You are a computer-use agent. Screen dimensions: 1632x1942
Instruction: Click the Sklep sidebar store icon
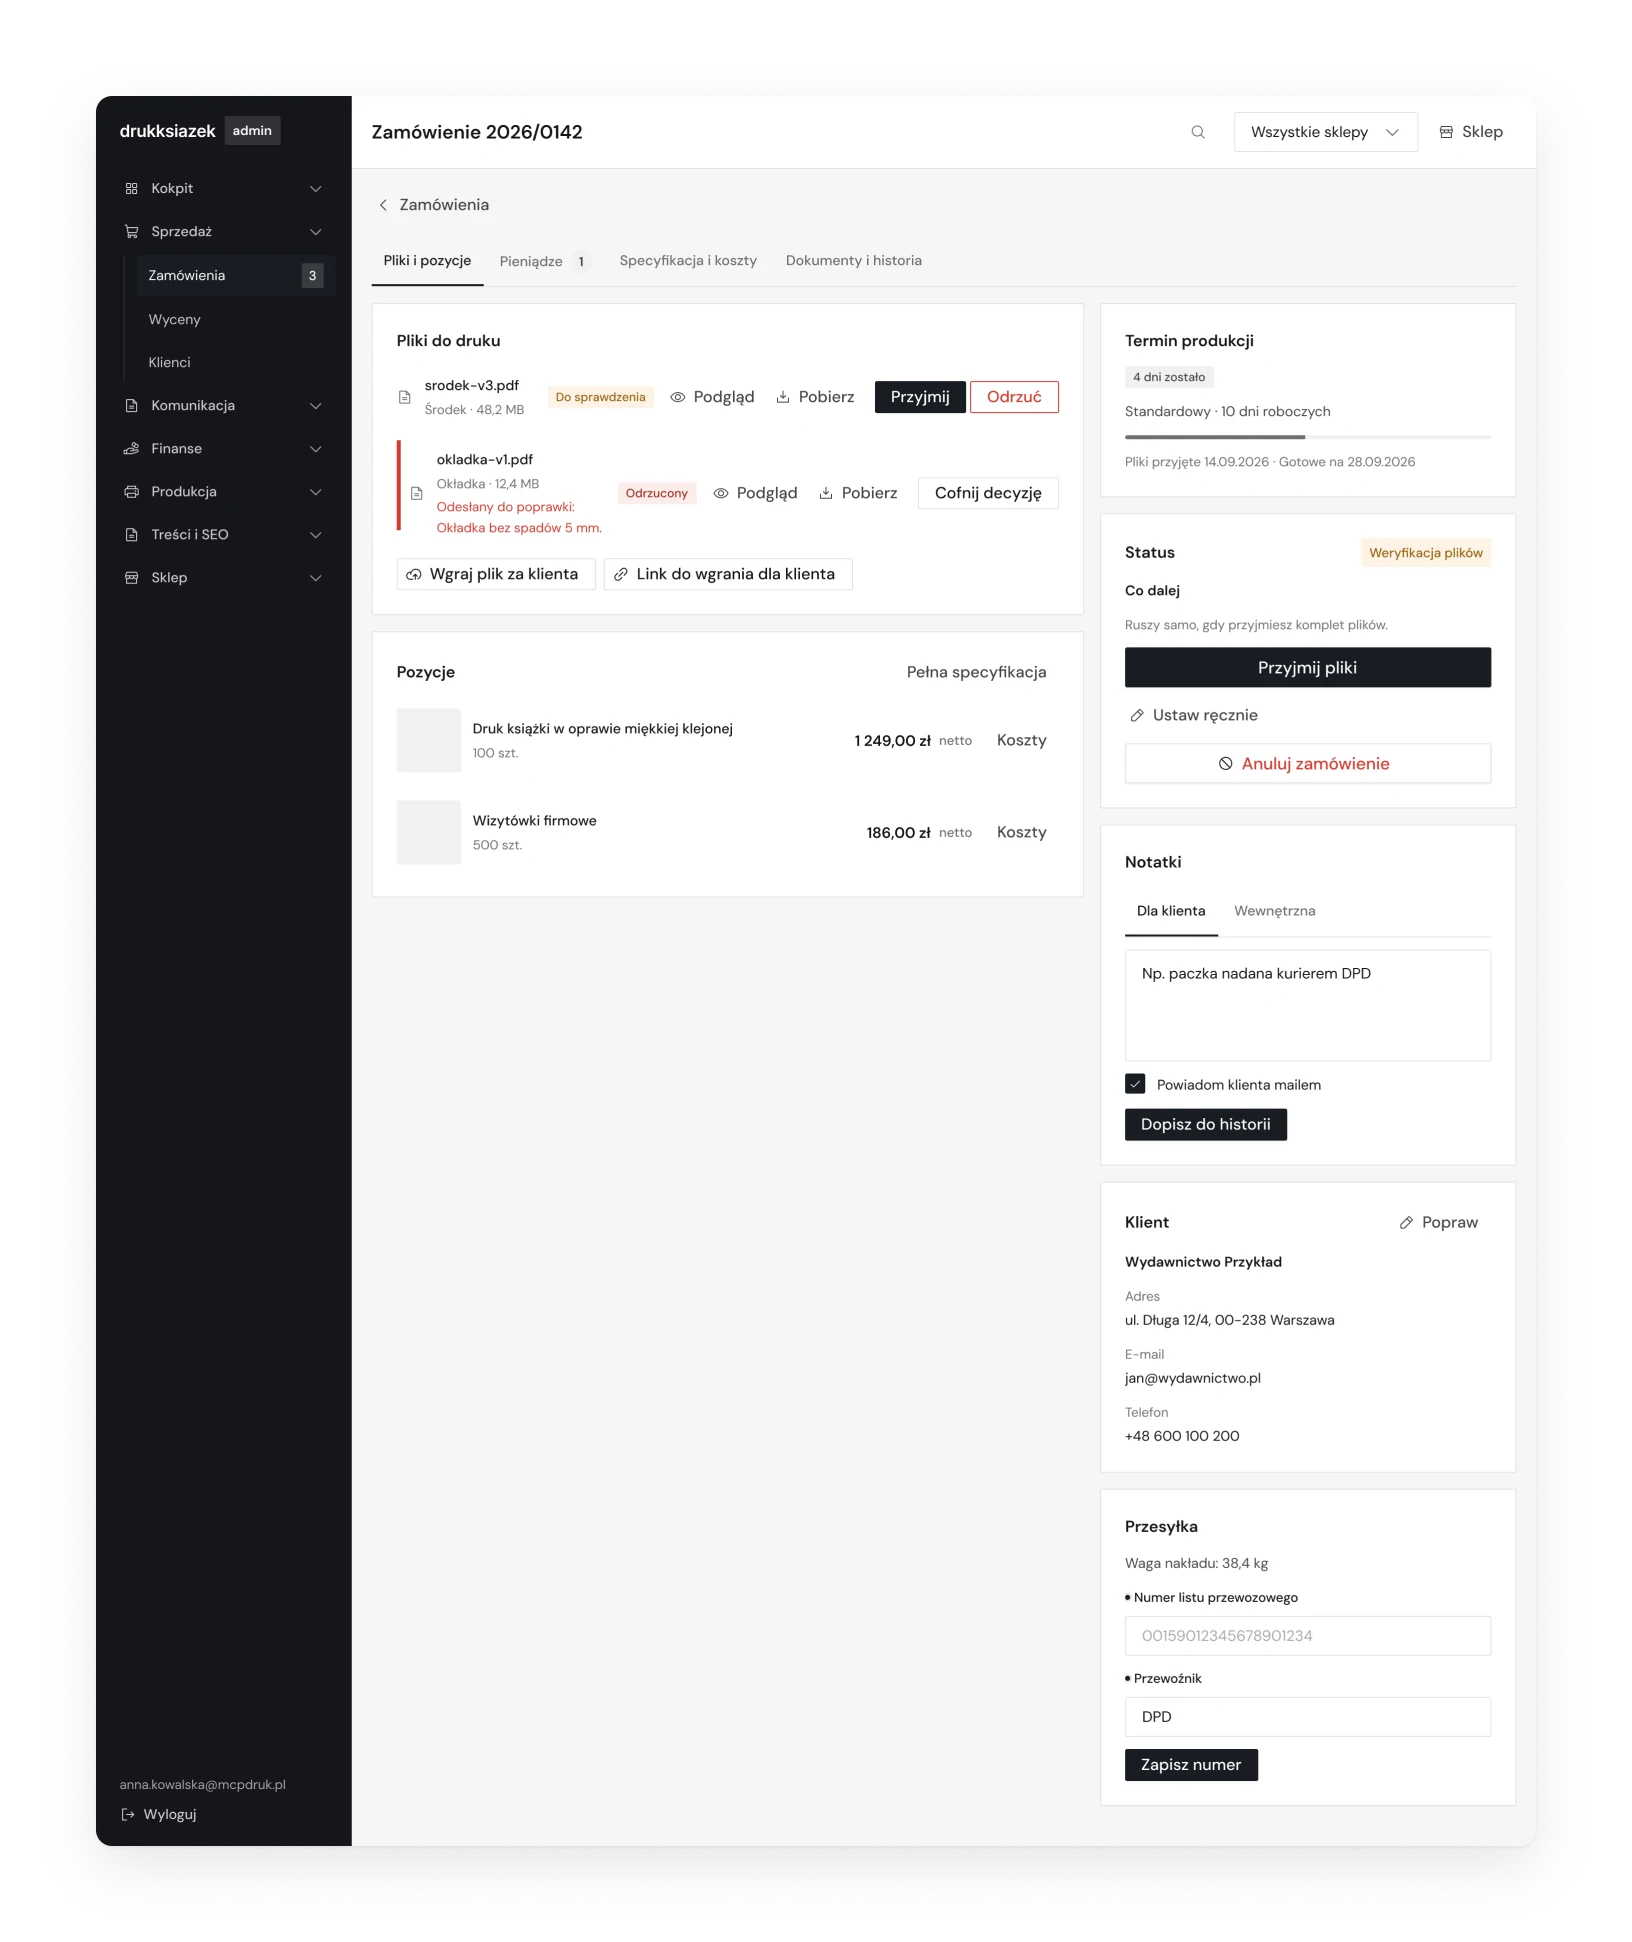click(x=131, y=577)
